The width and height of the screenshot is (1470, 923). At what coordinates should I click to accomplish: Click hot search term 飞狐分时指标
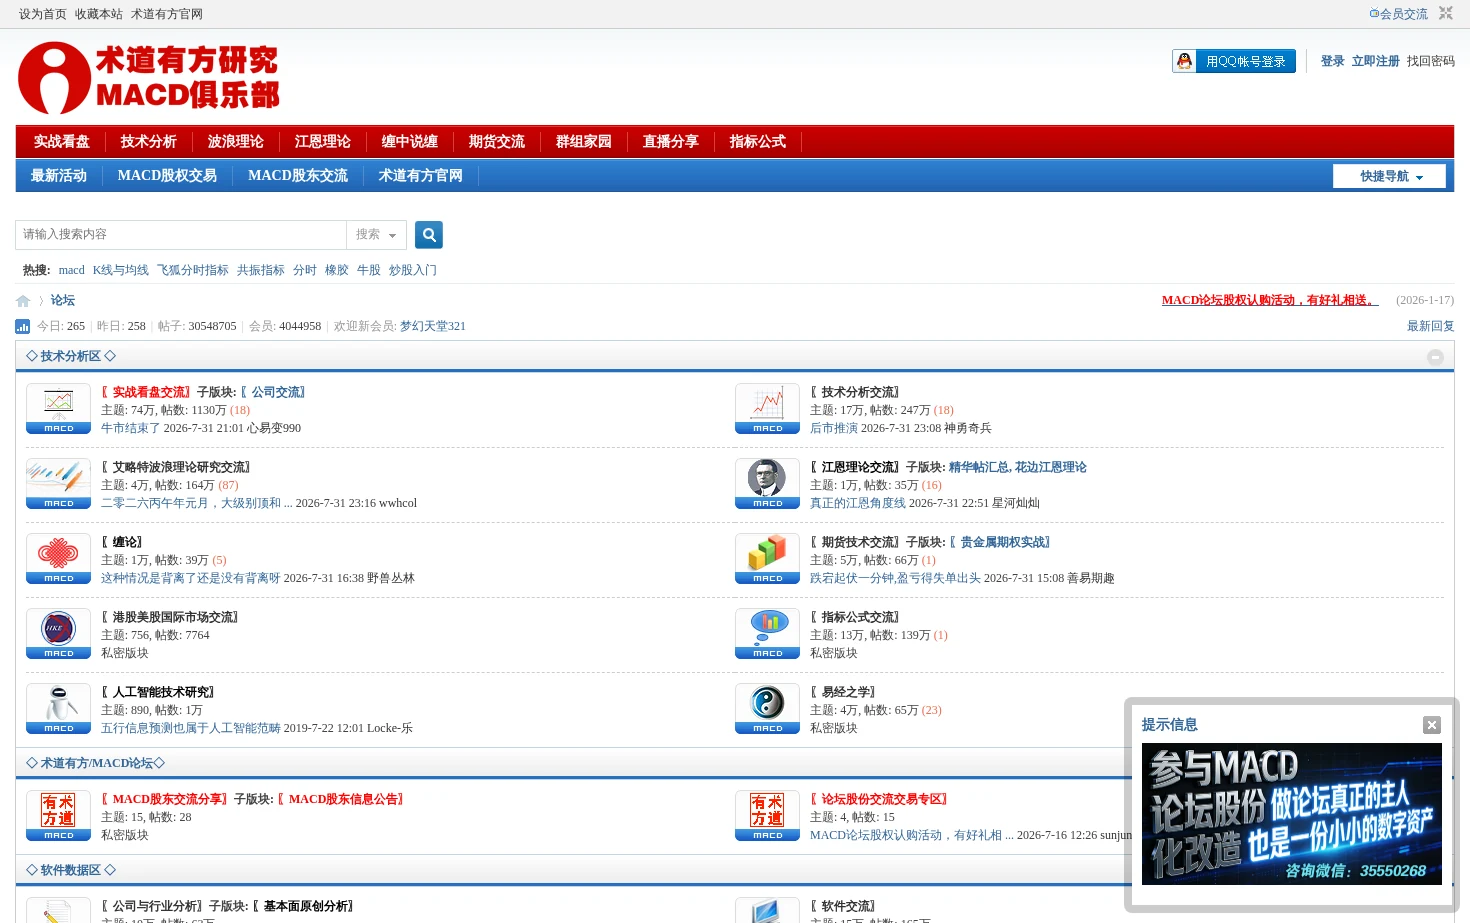(x=193, y=270)
